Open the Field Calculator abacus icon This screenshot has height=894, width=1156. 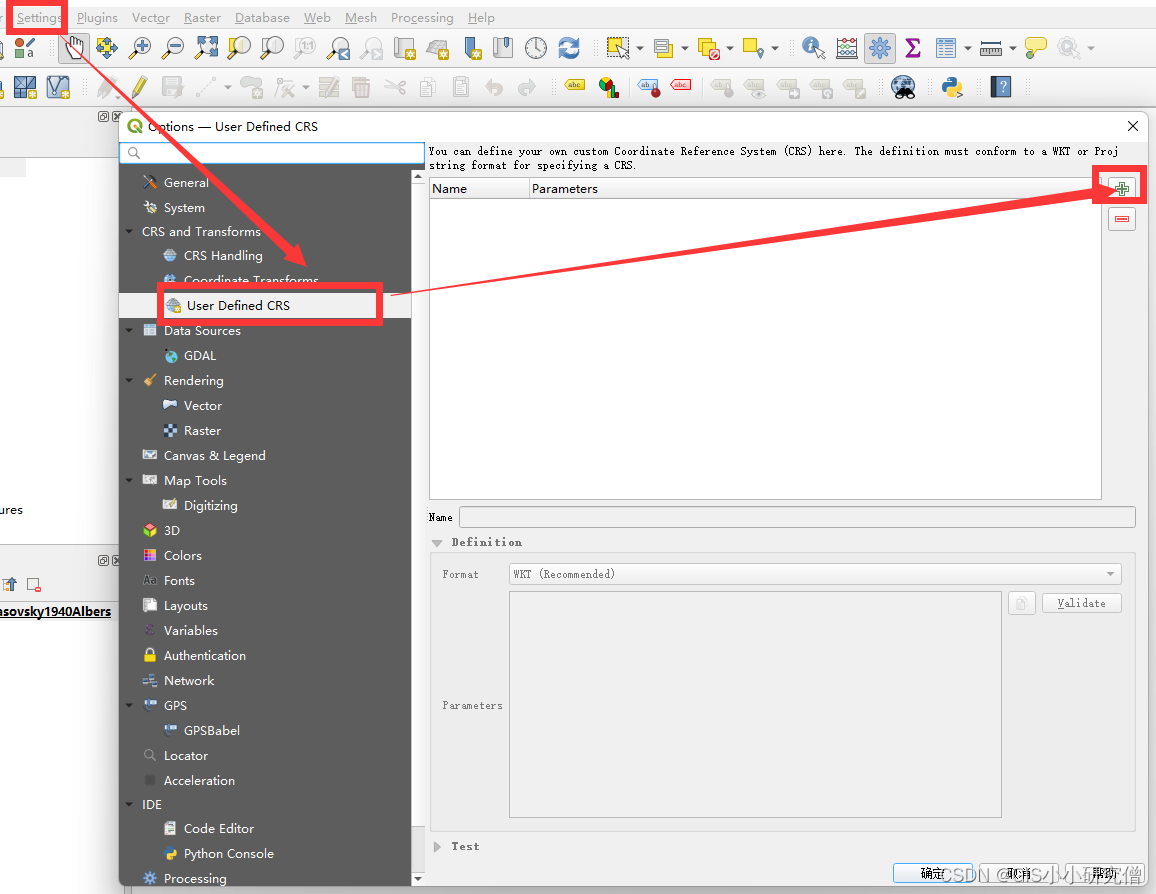click(846, 48)
